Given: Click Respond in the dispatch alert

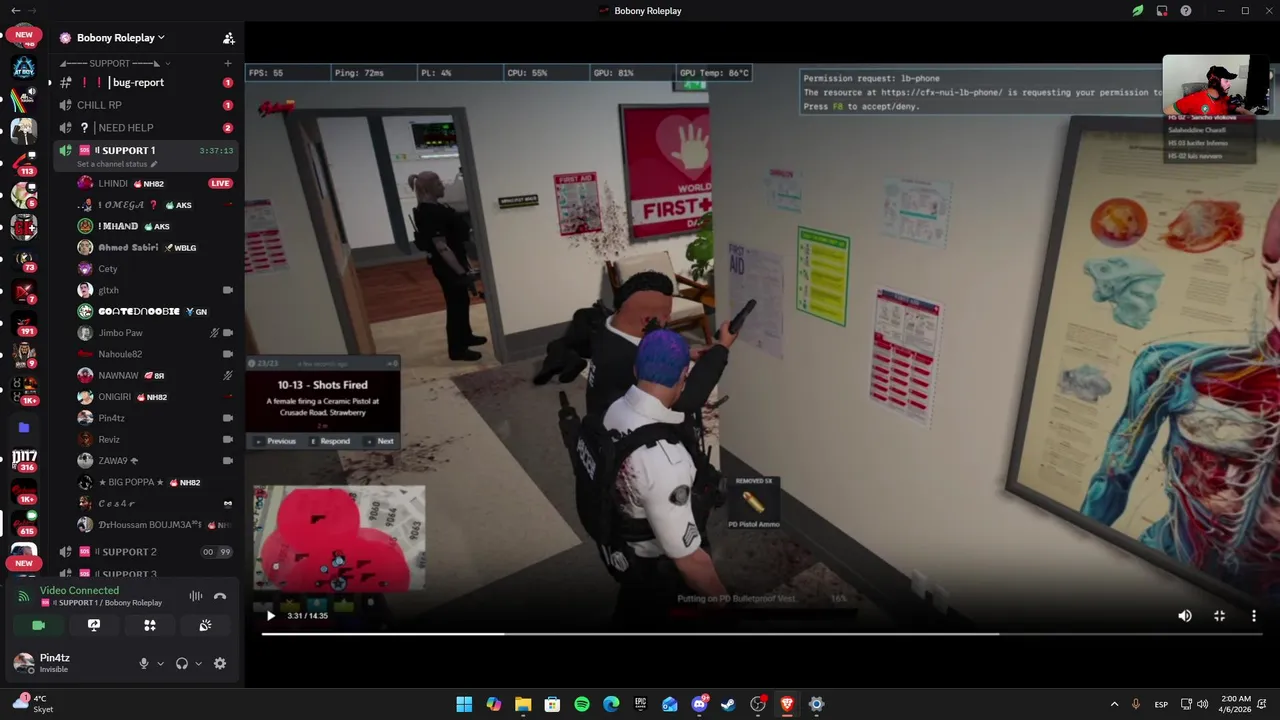Looking at the screenshot, I should tap(330, 441).
